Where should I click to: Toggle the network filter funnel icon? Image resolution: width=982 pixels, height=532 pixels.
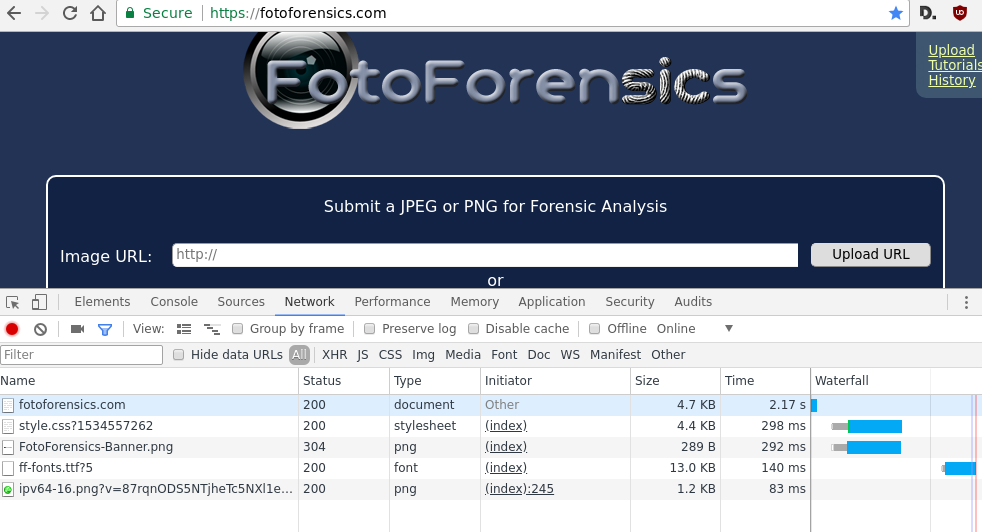point(104,329)
